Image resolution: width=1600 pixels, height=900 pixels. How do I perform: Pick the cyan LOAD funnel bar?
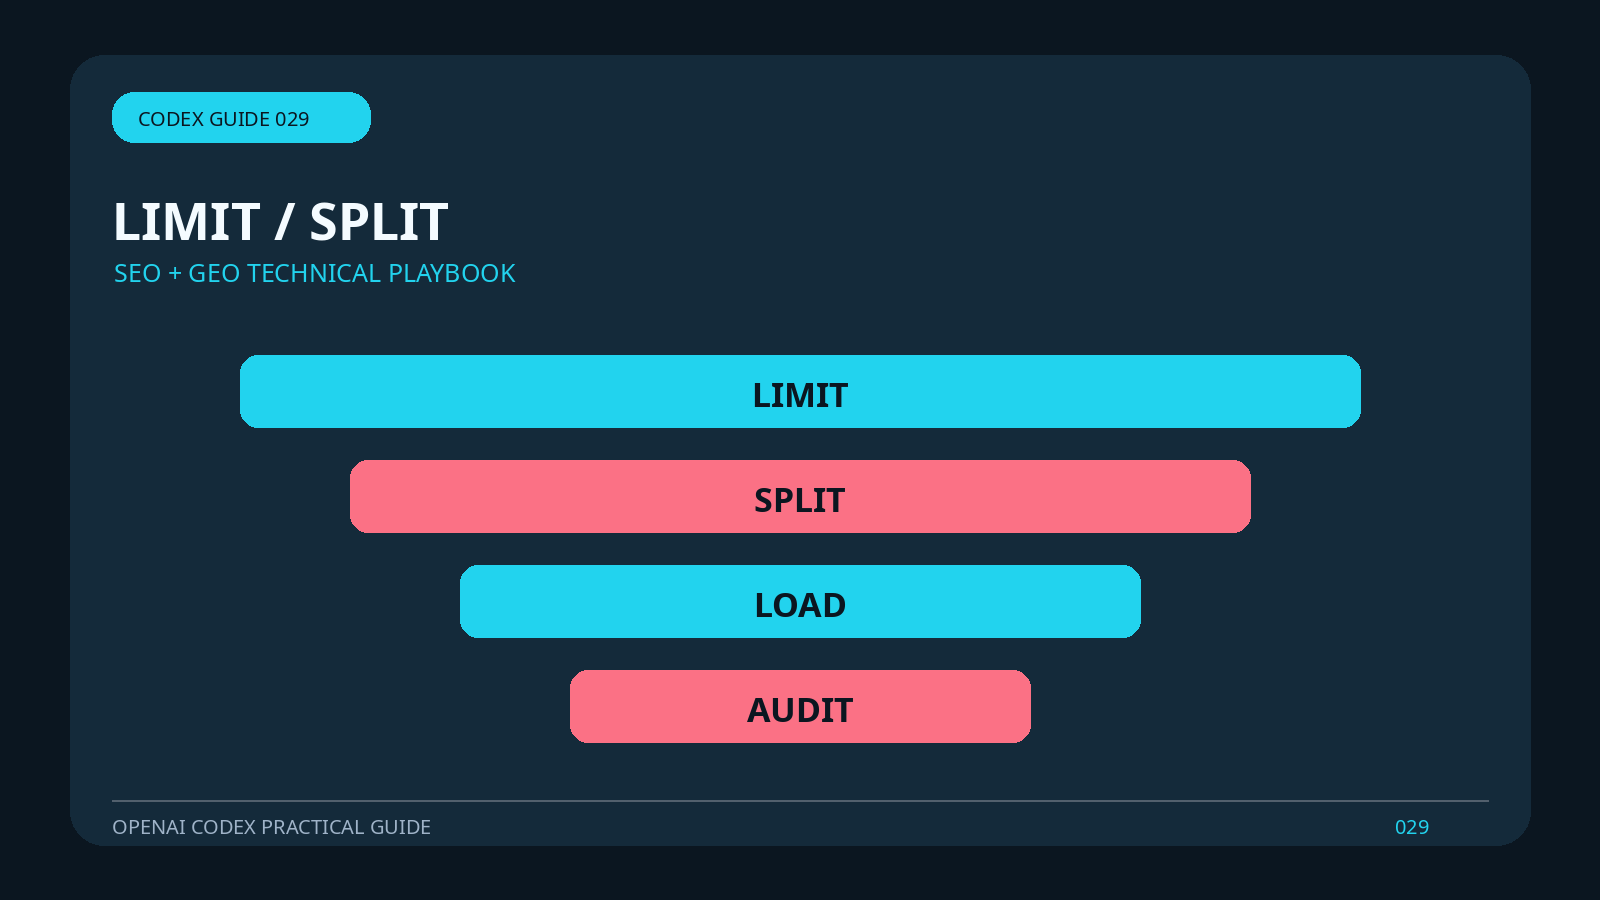pyautogui.click(x=800, y=601)
